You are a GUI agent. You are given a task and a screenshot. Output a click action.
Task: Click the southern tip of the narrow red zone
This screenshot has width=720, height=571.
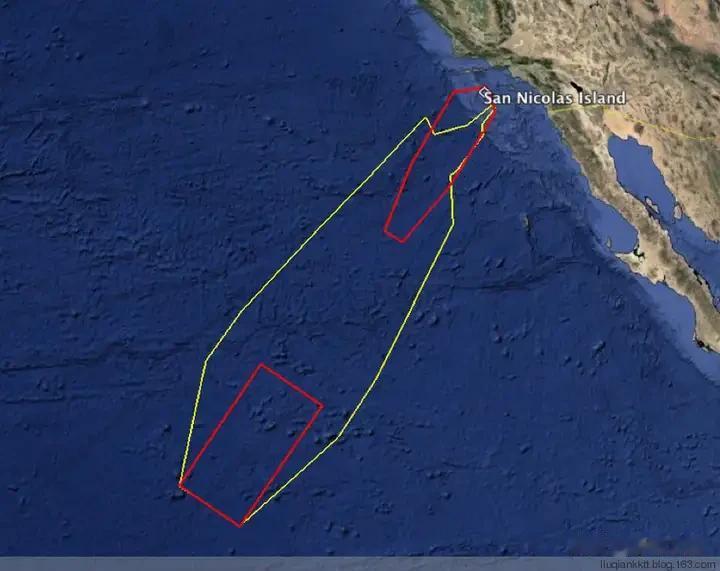402,241
